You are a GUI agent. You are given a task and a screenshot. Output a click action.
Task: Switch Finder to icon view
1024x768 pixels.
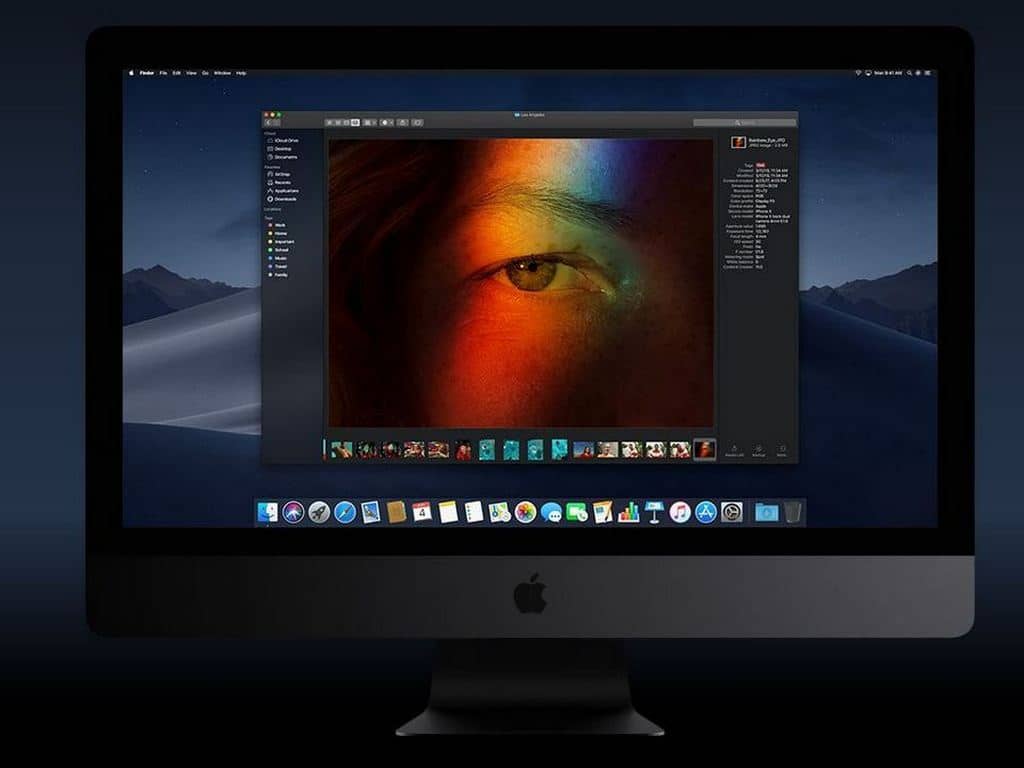tap(329, 122)
